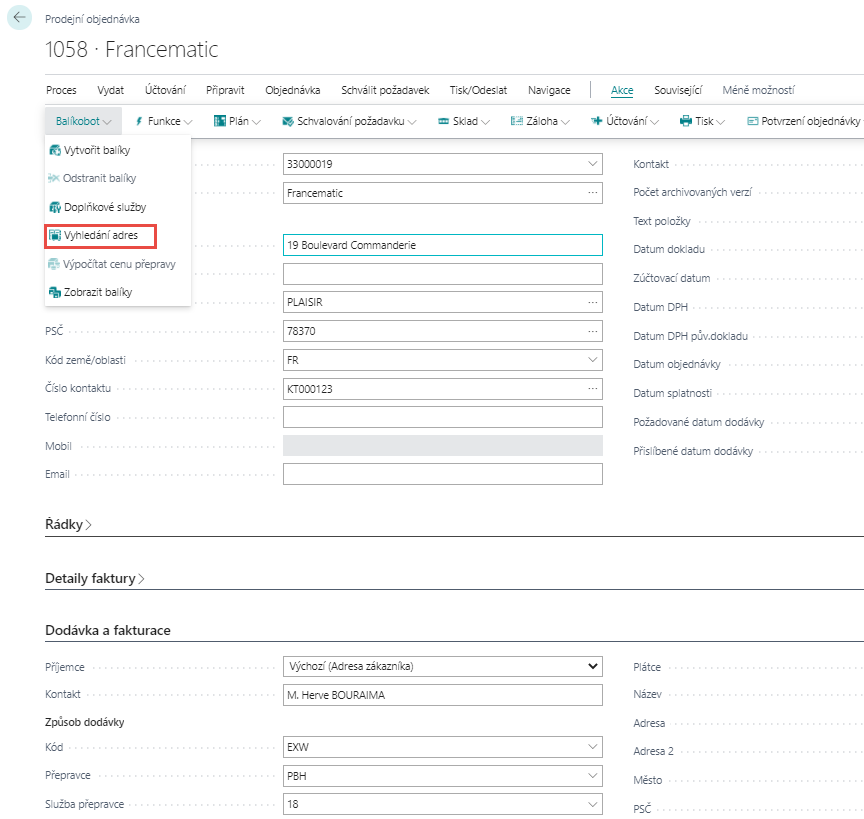Click lookup ellipsis in PSČ field
Viewport: 864px width, 819px height.
point(593,330)
